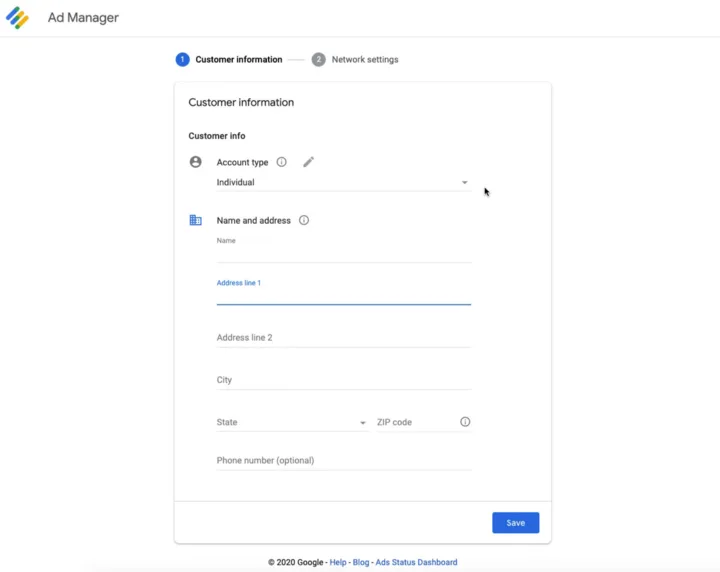
Task: Focus the City input field
Action: click(x=343, y=380)
